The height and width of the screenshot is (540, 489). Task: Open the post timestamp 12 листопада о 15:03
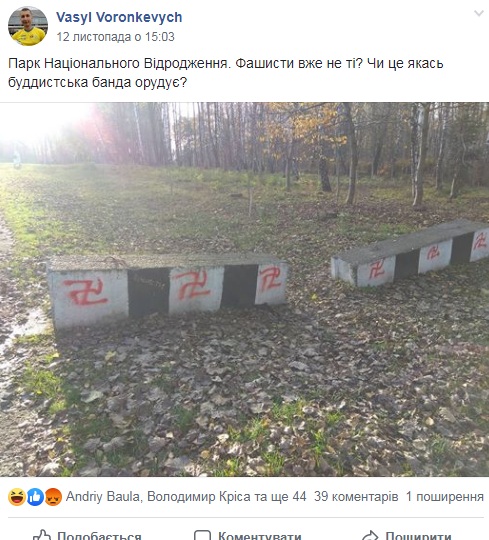point(115,37)
